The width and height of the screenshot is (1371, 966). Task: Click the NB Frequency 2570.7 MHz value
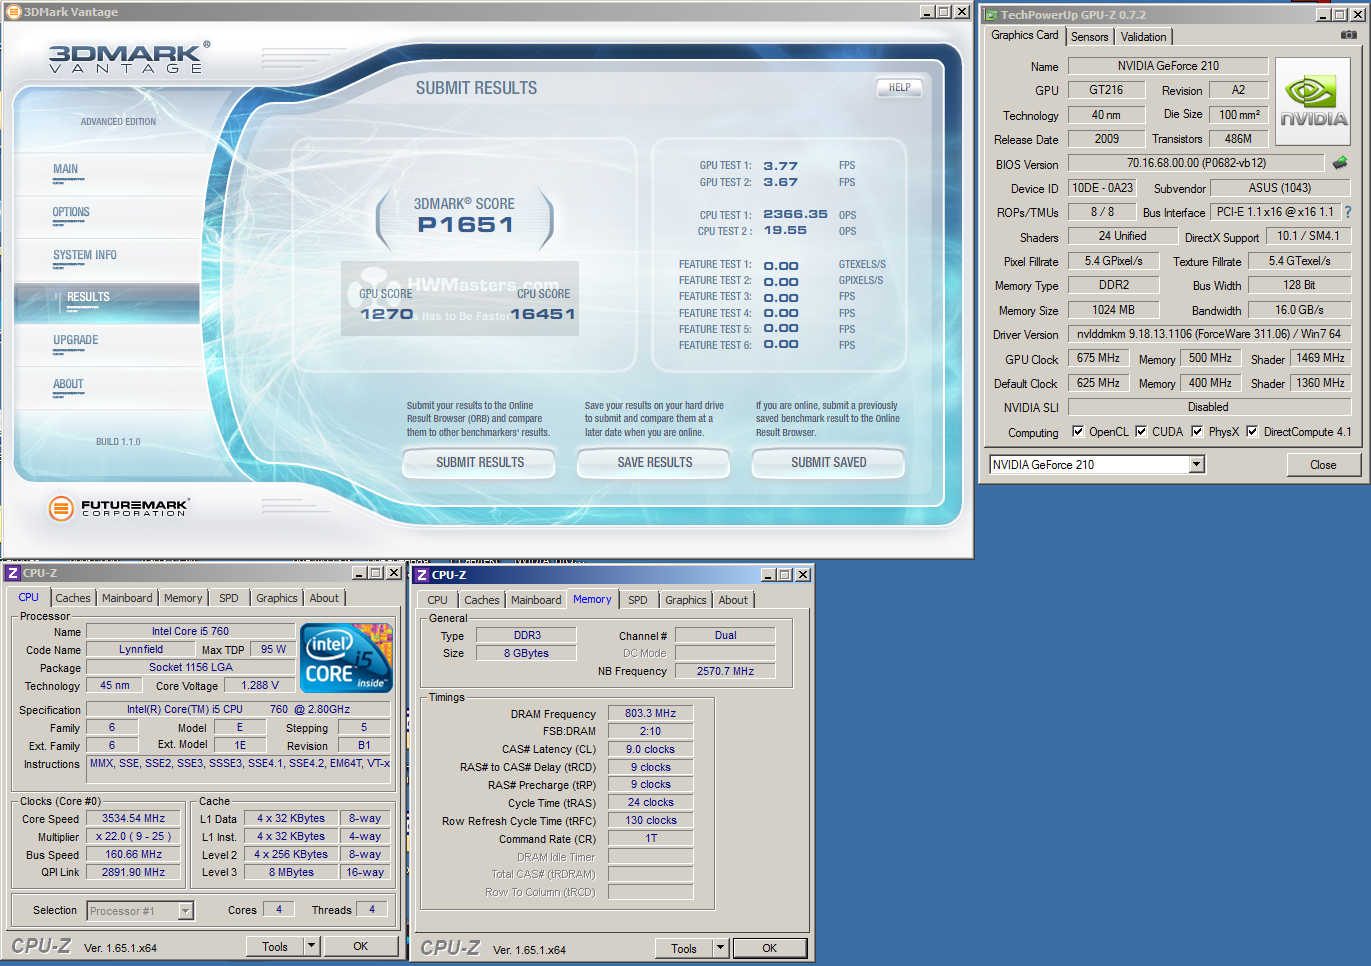click(725, 671)
